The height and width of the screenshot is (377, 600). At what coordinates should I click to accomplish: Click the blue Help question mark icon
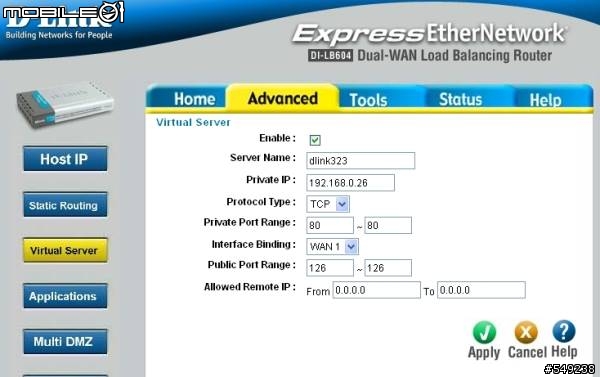tap(564, 331)
